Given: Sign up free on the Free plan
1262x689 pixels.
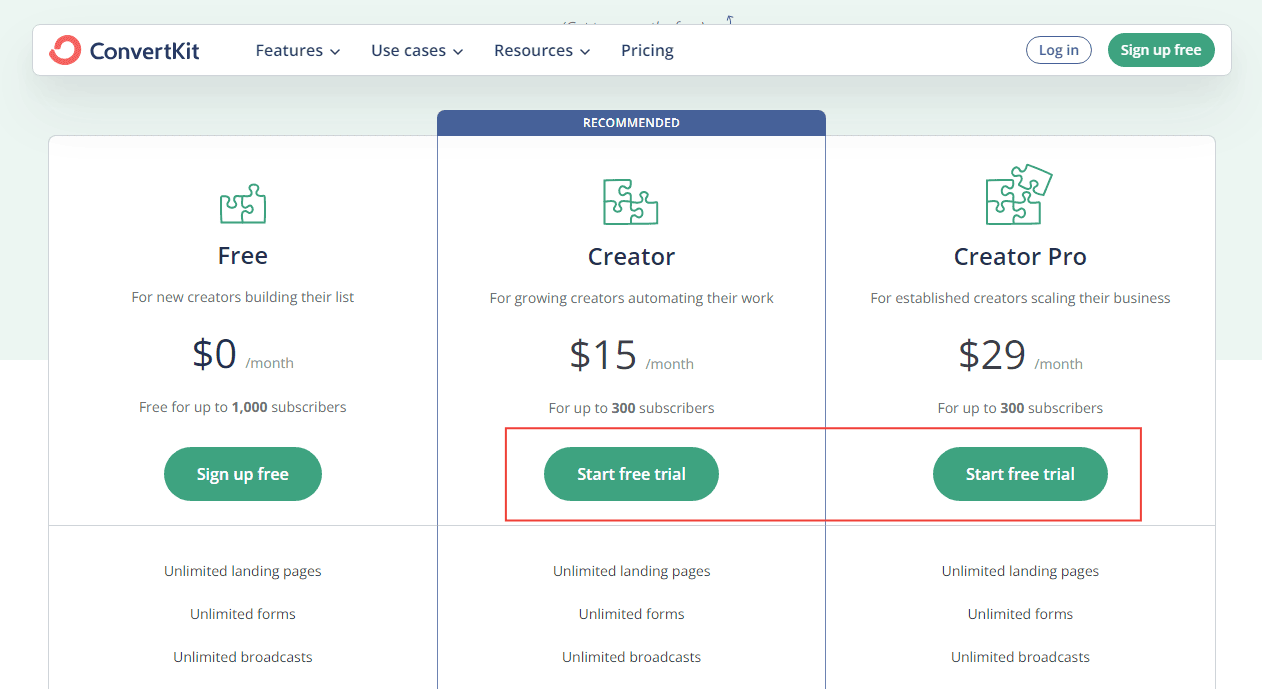Looking at the screenshot, I should (x=242, y=474).
